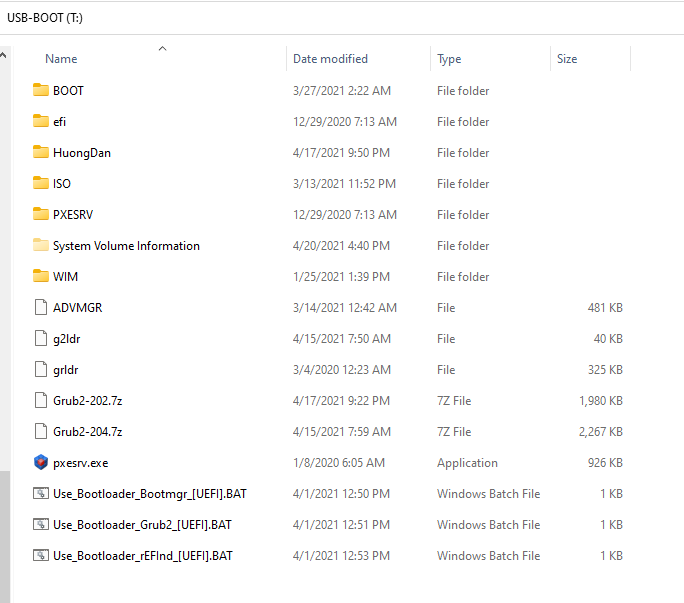Select Use_Bootloader_rEFInd batch file icon
The height and width of the screenshot is (603, 684).
[41, 555]
